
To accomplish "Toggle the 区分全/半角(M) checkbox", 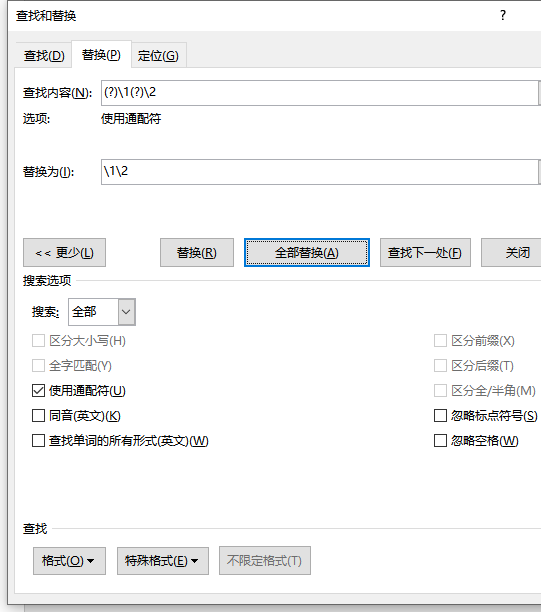I will tap(440, 391).
